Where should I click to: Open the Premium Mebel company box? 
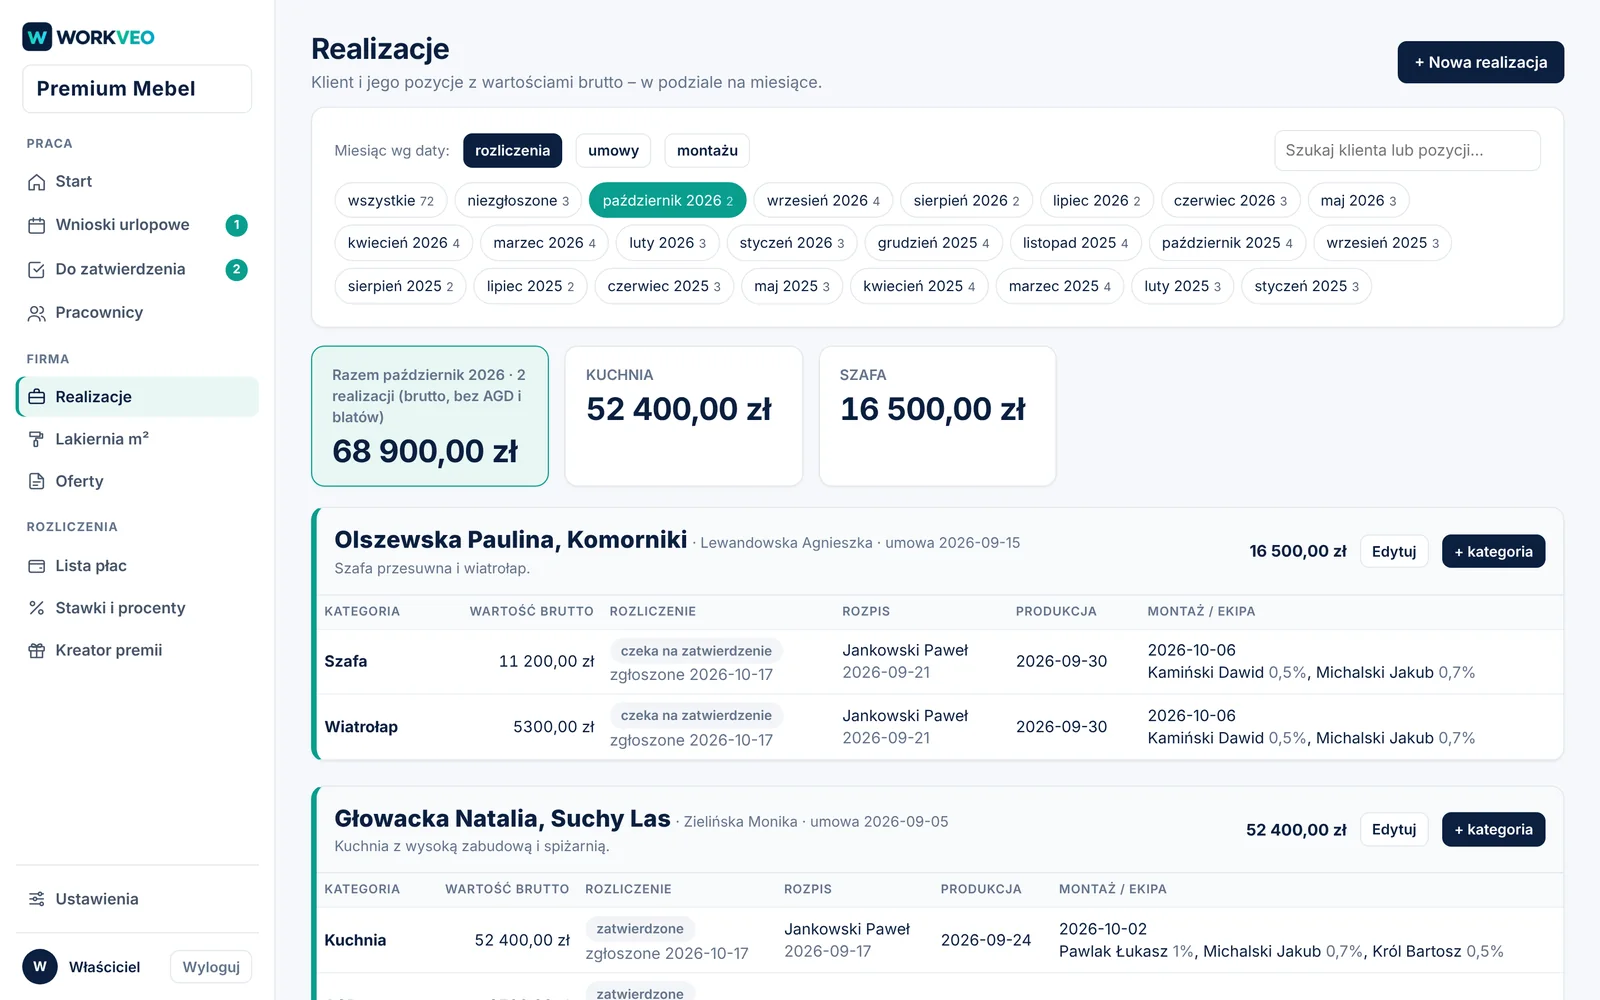[x=137, y=89]
